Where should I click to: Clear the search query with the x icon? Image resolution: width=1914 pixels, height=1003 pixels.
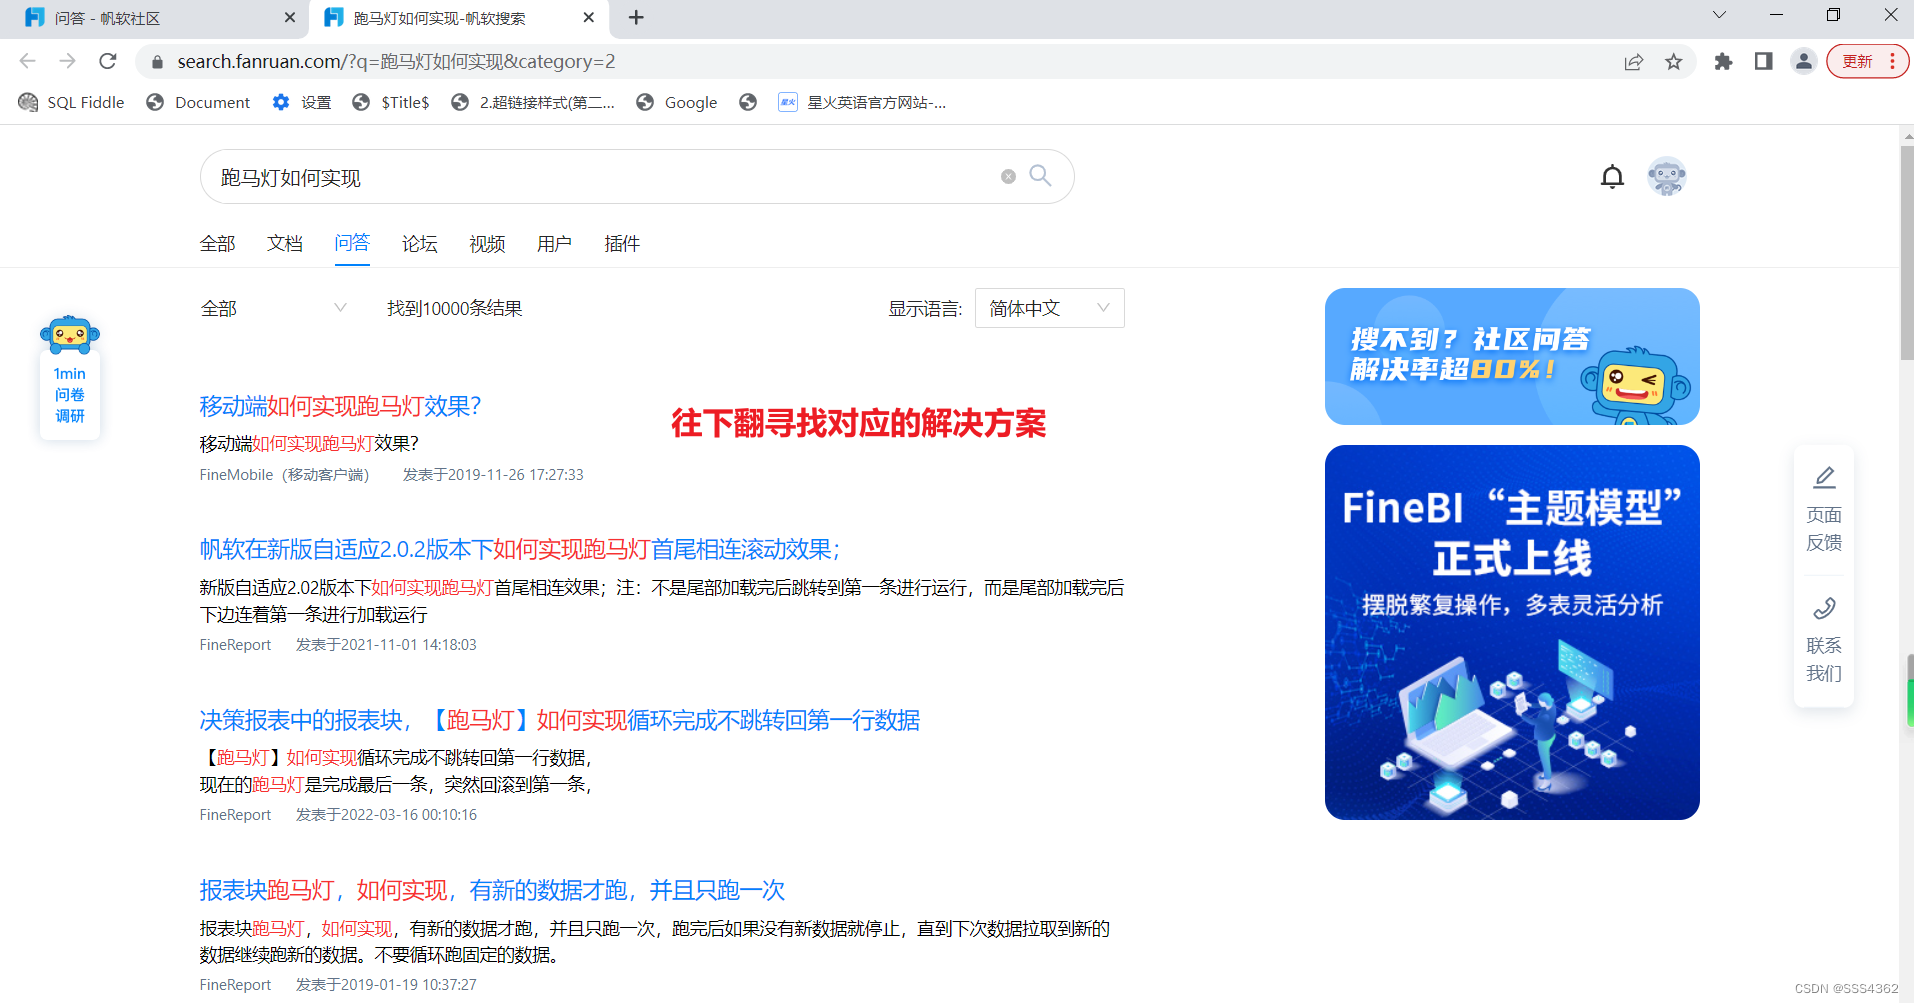point(1008,177)
